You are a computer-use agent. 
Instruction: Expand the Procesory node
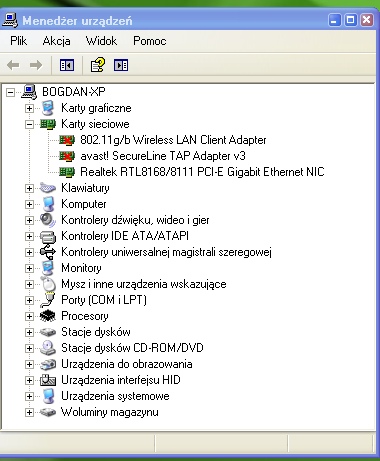click(x=29, y=316)
